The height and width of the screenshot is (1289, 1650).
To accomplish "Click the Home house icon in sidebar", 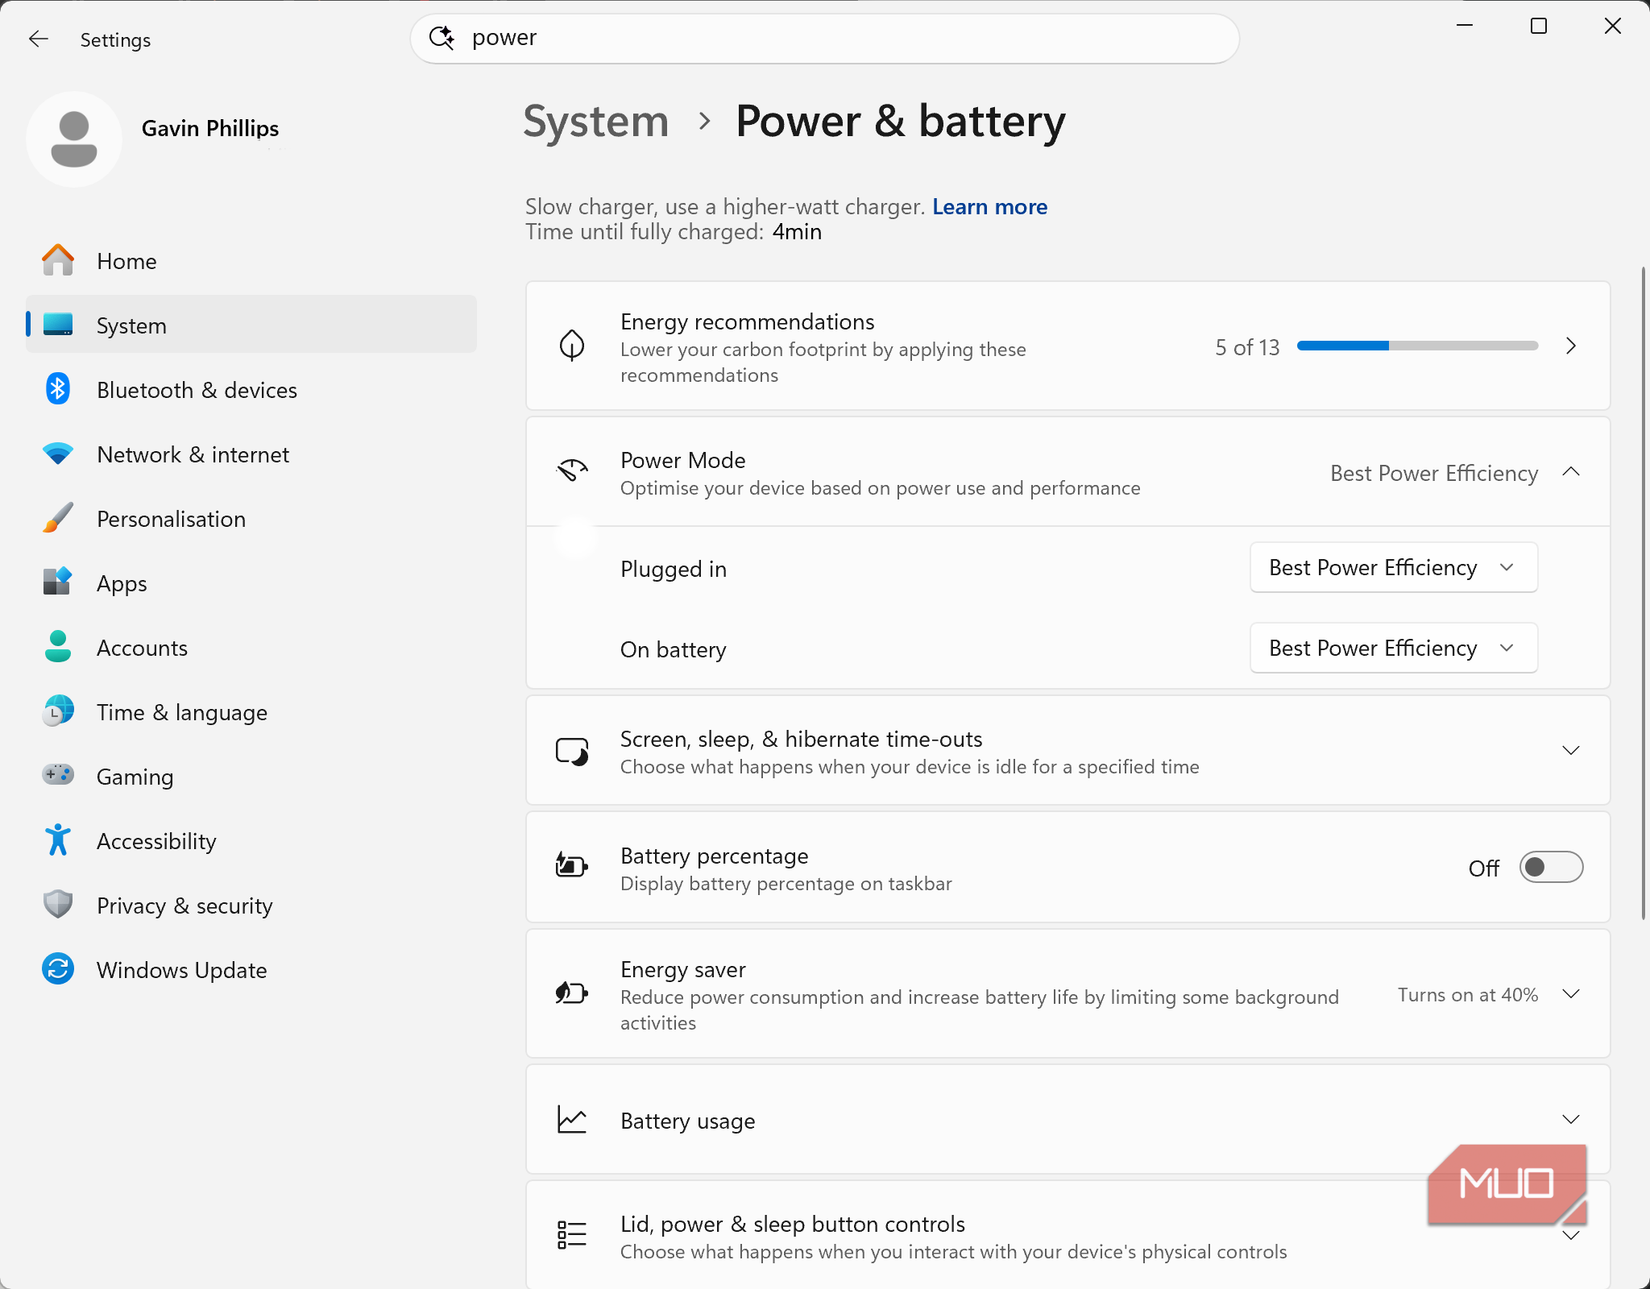I will [x=58, y=260].
